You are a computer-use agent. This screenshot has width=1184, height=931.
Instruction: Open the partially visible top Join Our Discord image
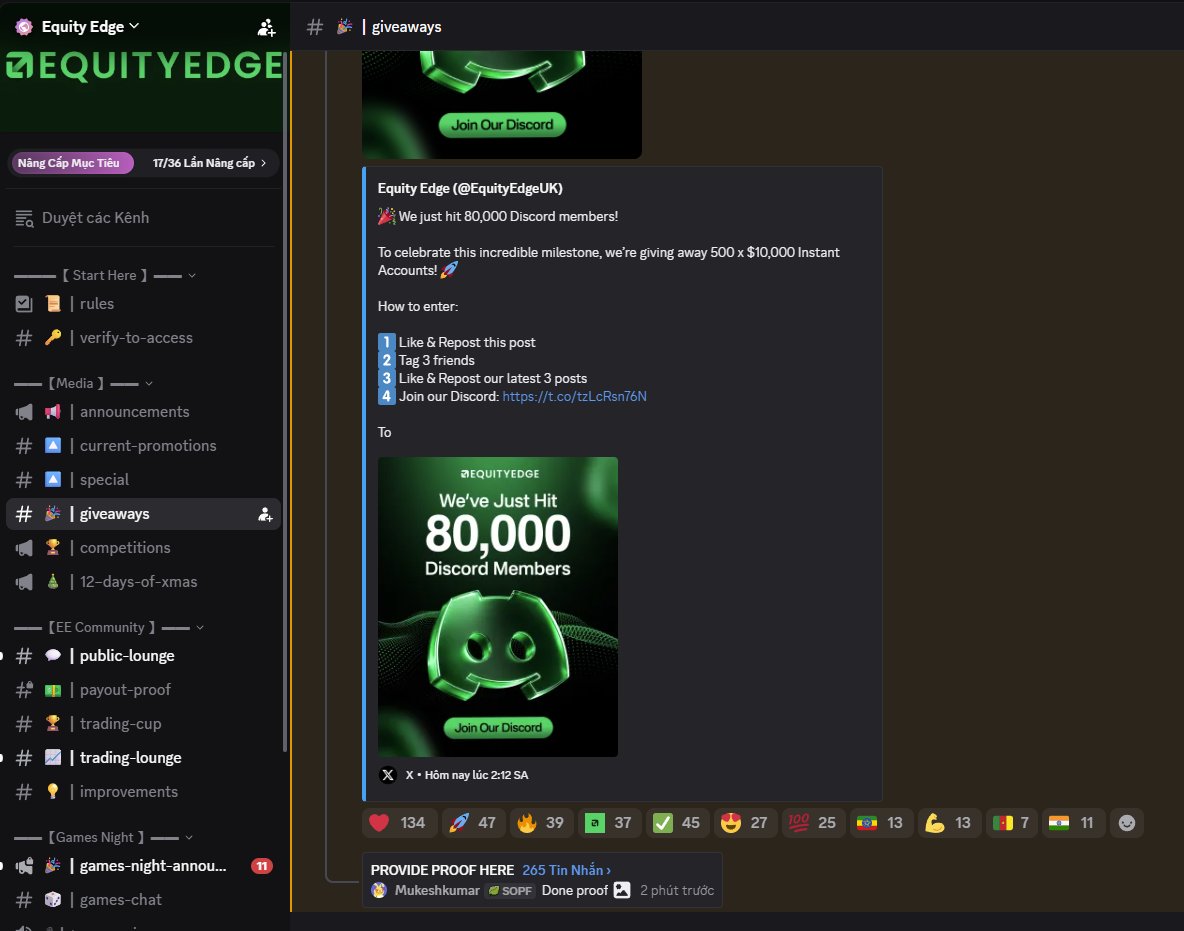(501, 105)
